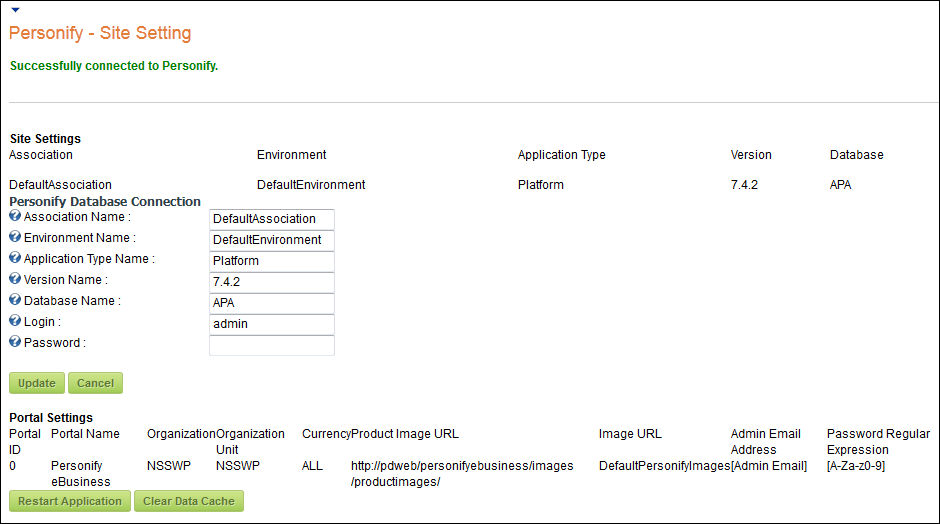The height and width of the screenshot is (524, 940).
Task: Click the Clear Data Cache button
Action: pos(189,501)
